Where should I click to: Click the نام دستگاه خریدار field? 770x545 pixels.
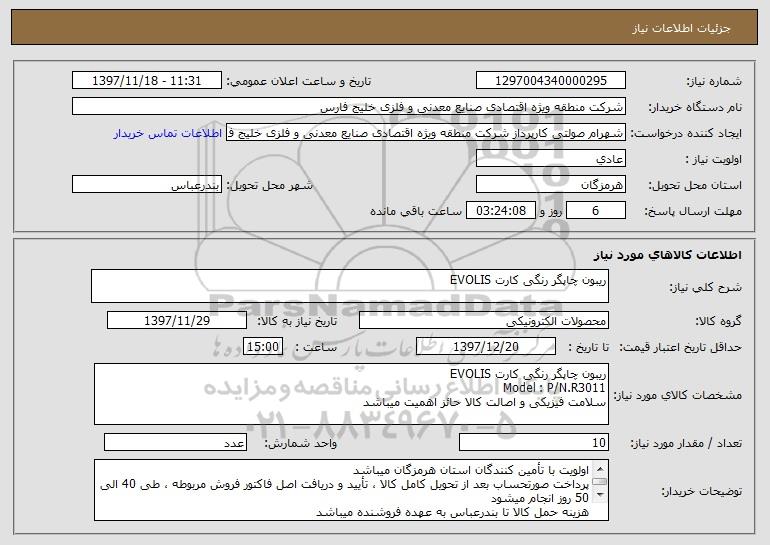tap(349, 107)
